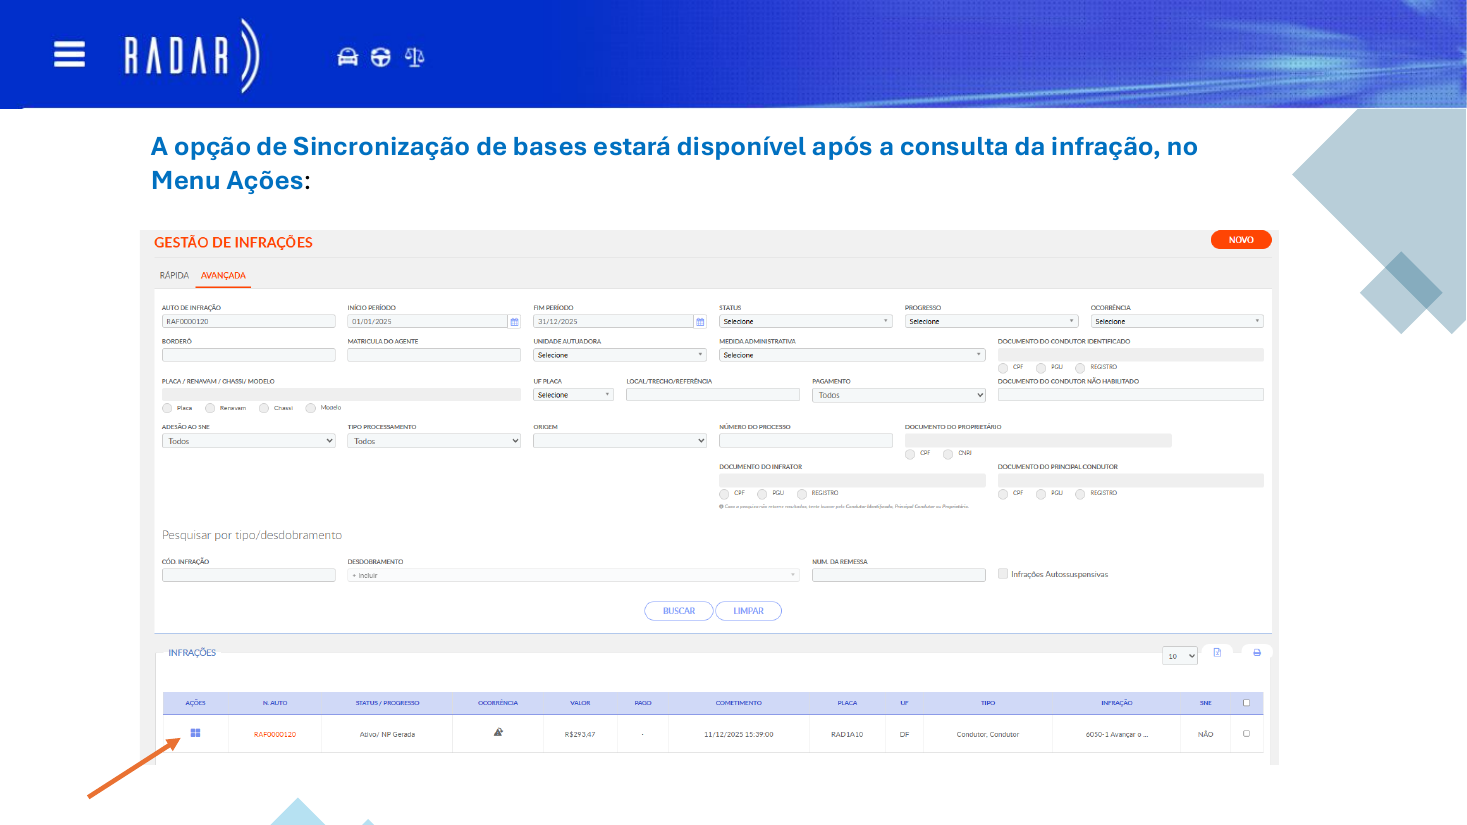Choose CPF under Documento do Infrator
Screen dimensions: 1467x825
click(724, 494)
